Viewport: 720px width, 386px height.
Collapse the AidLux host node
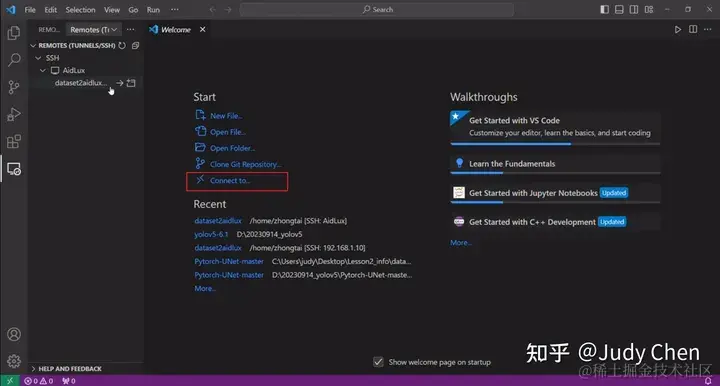[43, 70]
